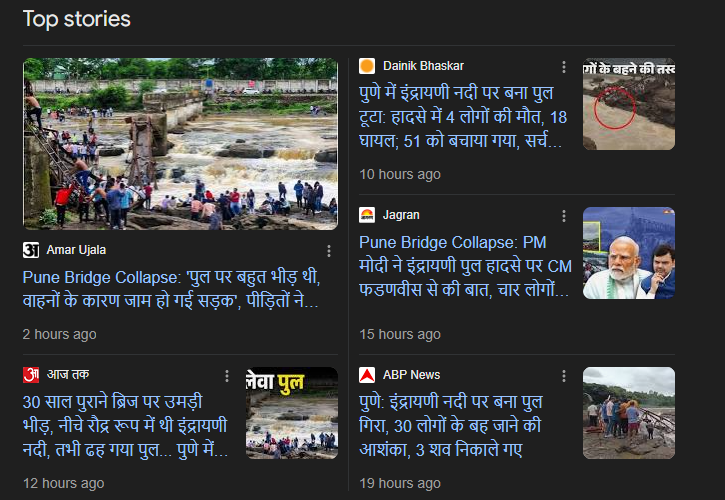Screen dimensions: 725x500
Task: Open more options for Dainik Bhaskar story
Action: coord(564,67)
